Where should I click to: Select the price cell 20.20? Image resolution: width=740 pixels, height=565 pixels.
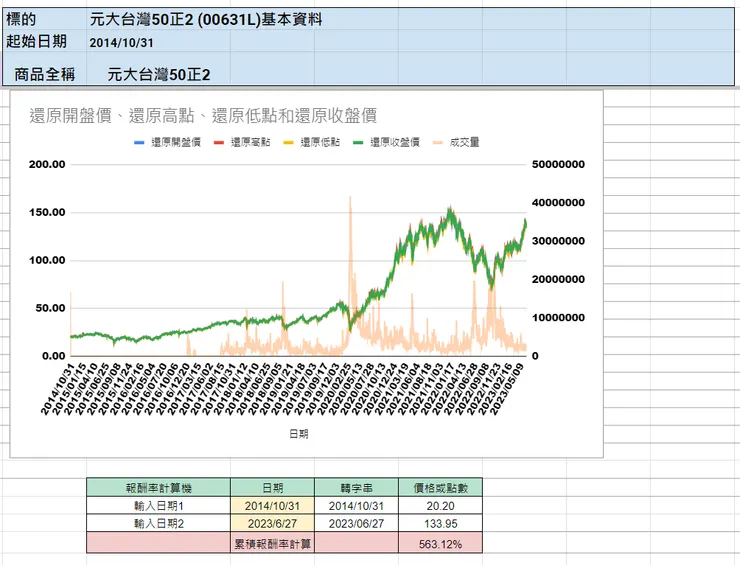440,506
